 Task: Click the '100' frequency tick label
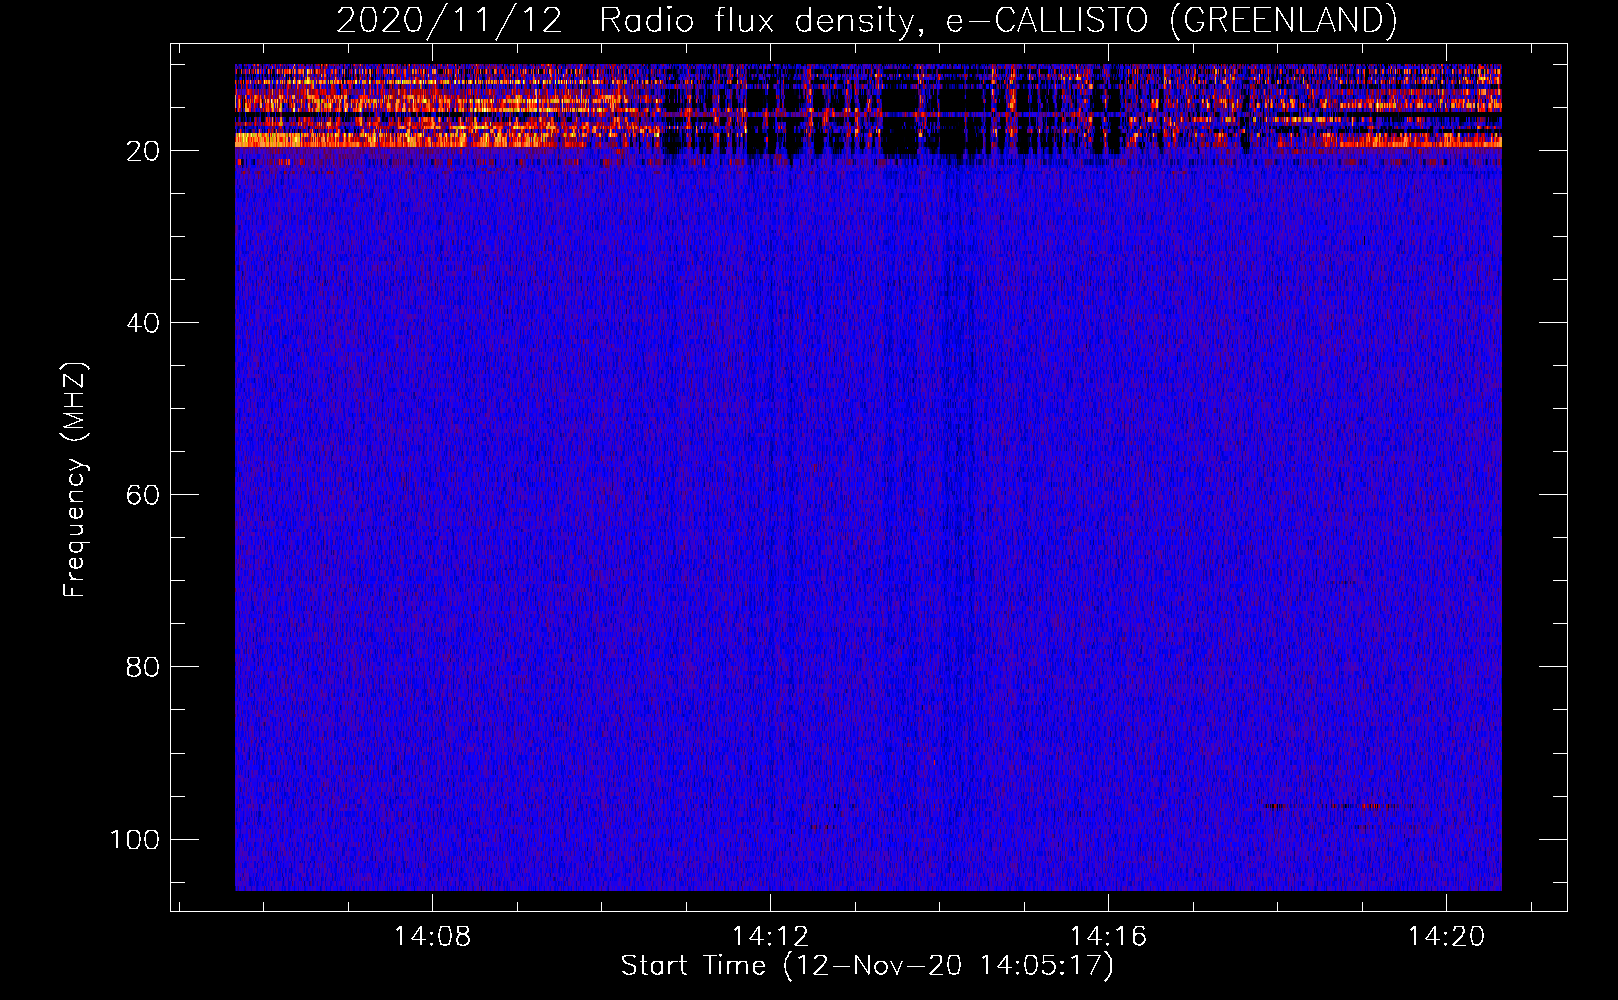[135, 839]
